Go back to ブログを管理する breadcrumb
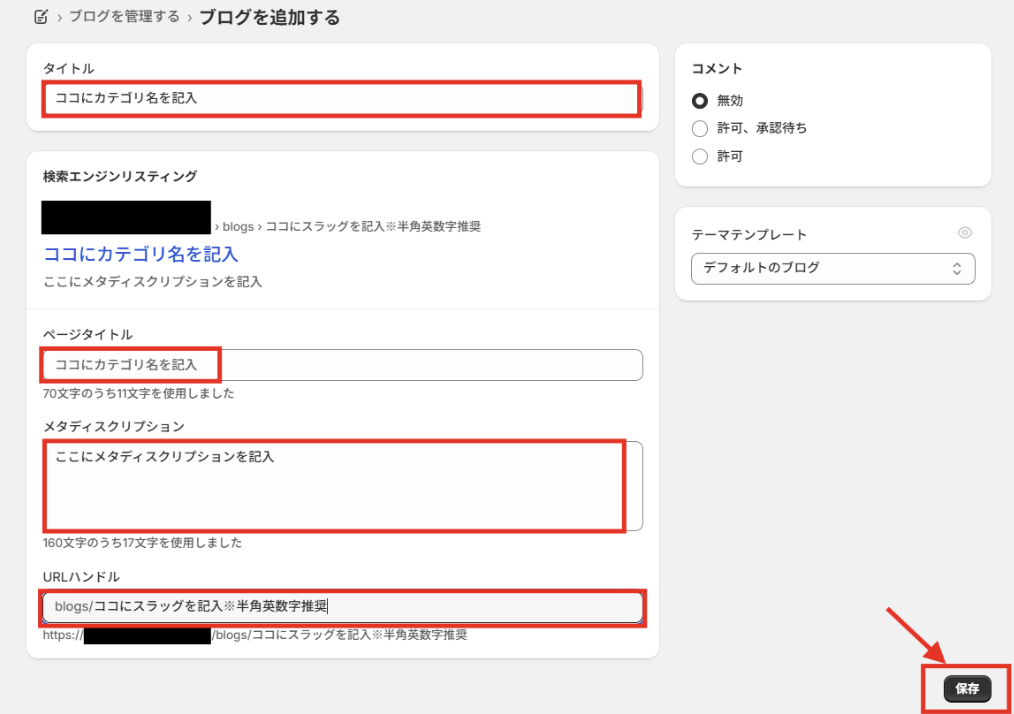The width and height of the screenshot is (1014, 714). pos(124,17)
